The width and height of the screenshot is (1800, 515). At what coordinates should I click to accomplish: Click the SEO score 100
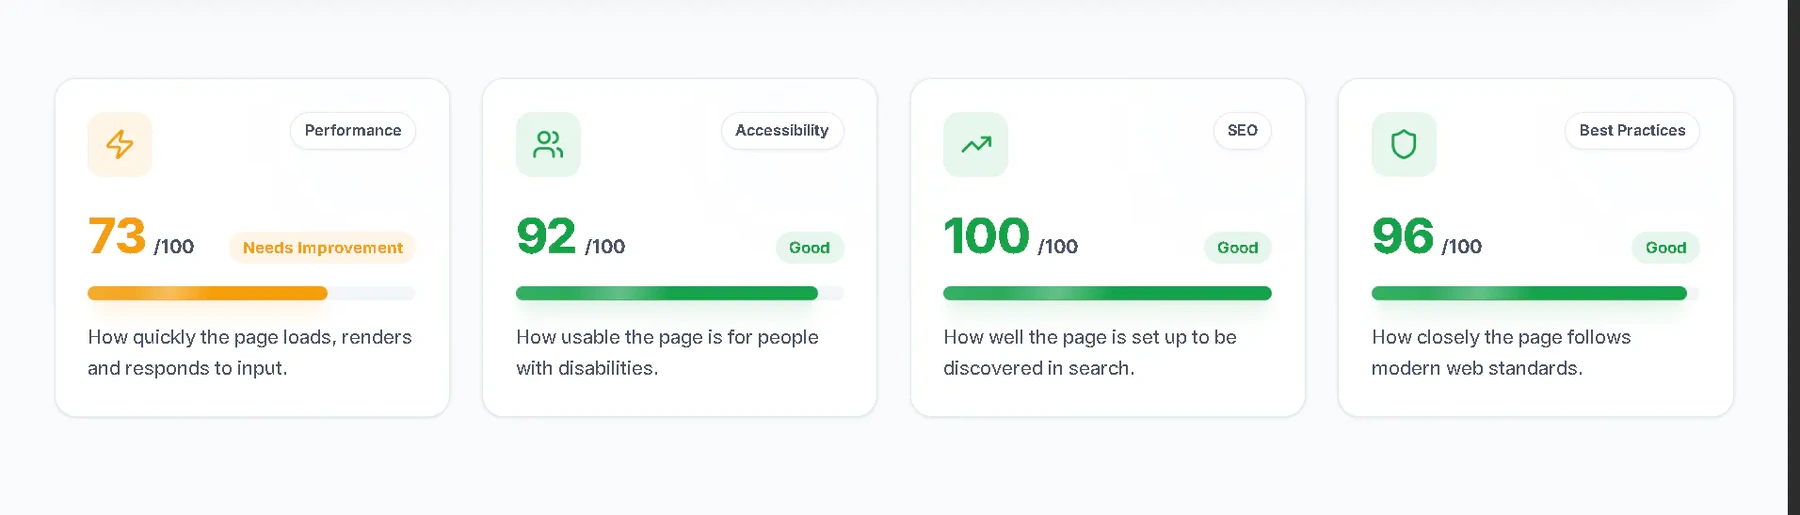tap(987, 237)
